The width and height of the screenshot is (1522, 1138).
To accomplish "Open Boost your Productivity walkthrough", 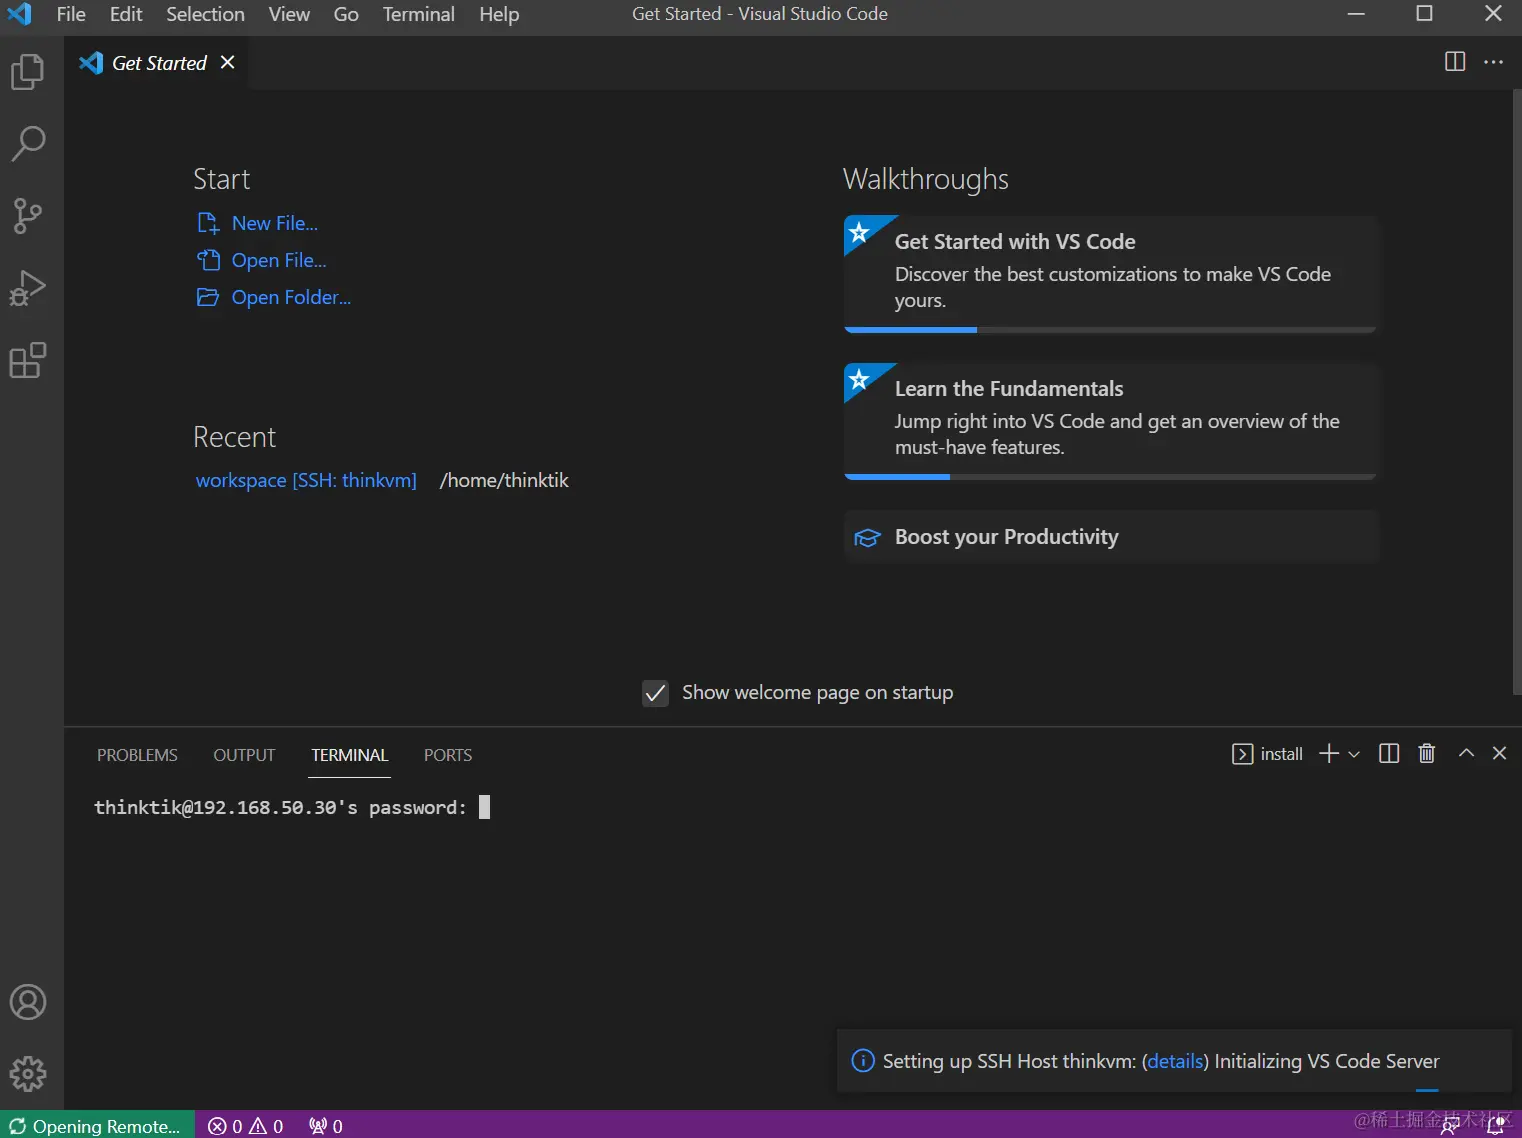I will click(x=1111, y=537).
